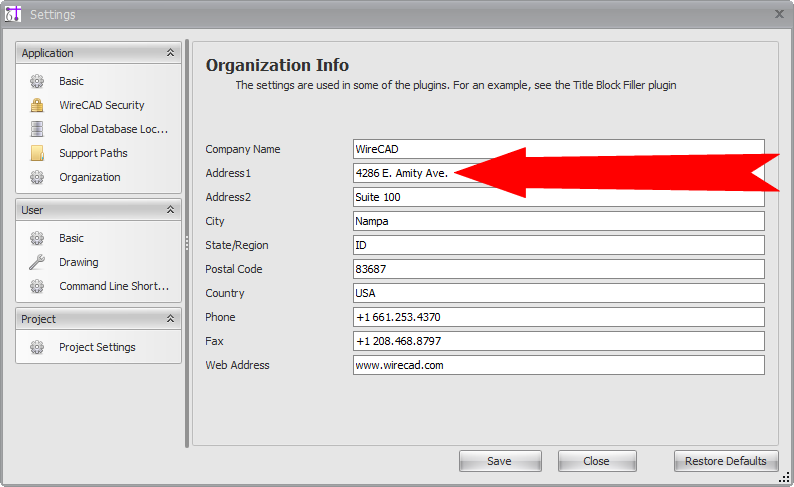Click the Country field containing USA
This screenshot has height=487, width=794.
(559, 293)
